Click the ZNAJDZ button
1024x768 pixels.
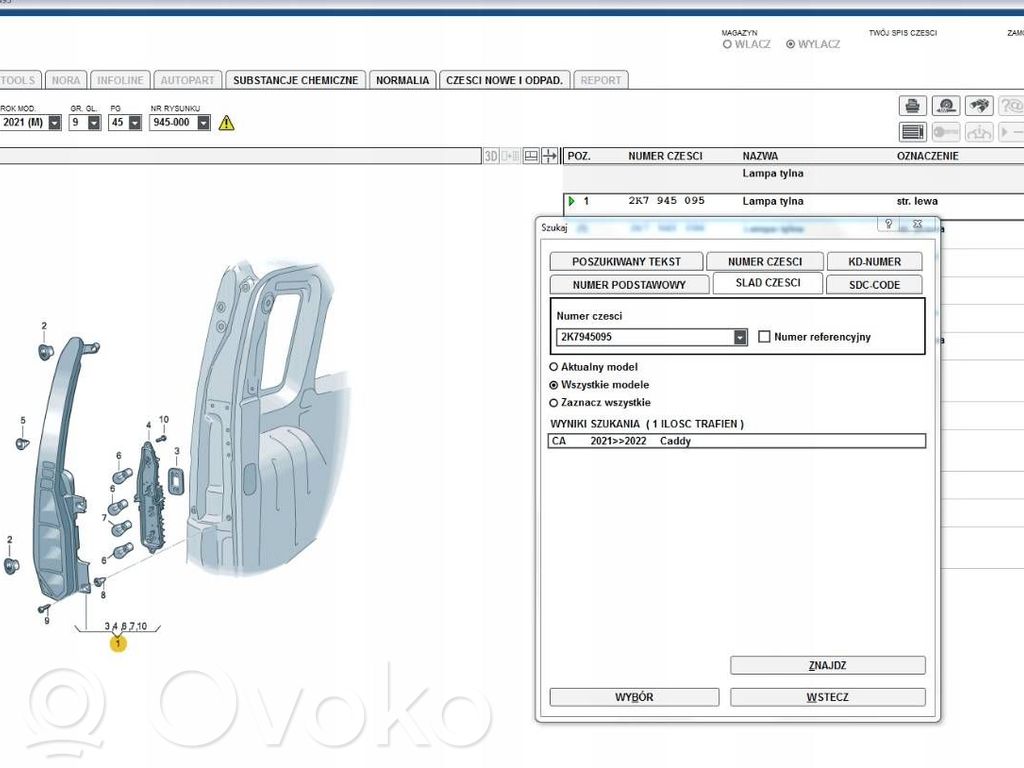click(827, 665)
